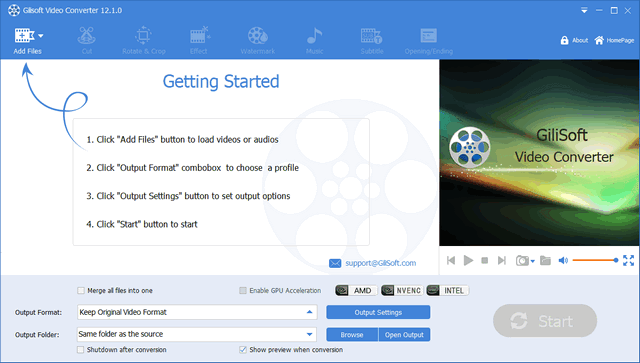Uncheck Show preview when conversion
The width and height of the screenshot is (640, 363).
[x=243, y=350]
